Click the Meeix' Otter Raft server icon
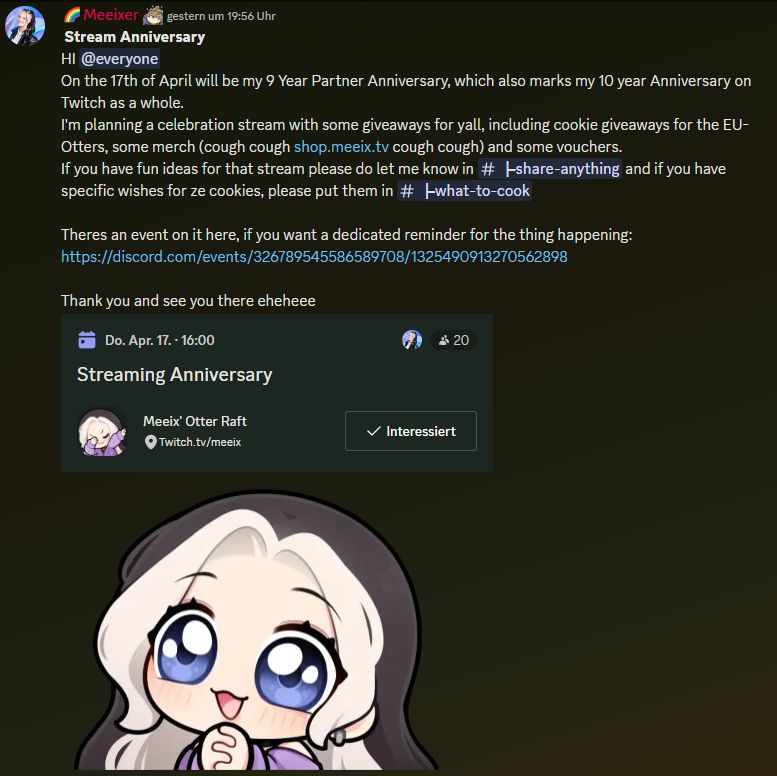The width and height of the screenshot is (777, 776). pyautogui.click(x=102, y=432)
